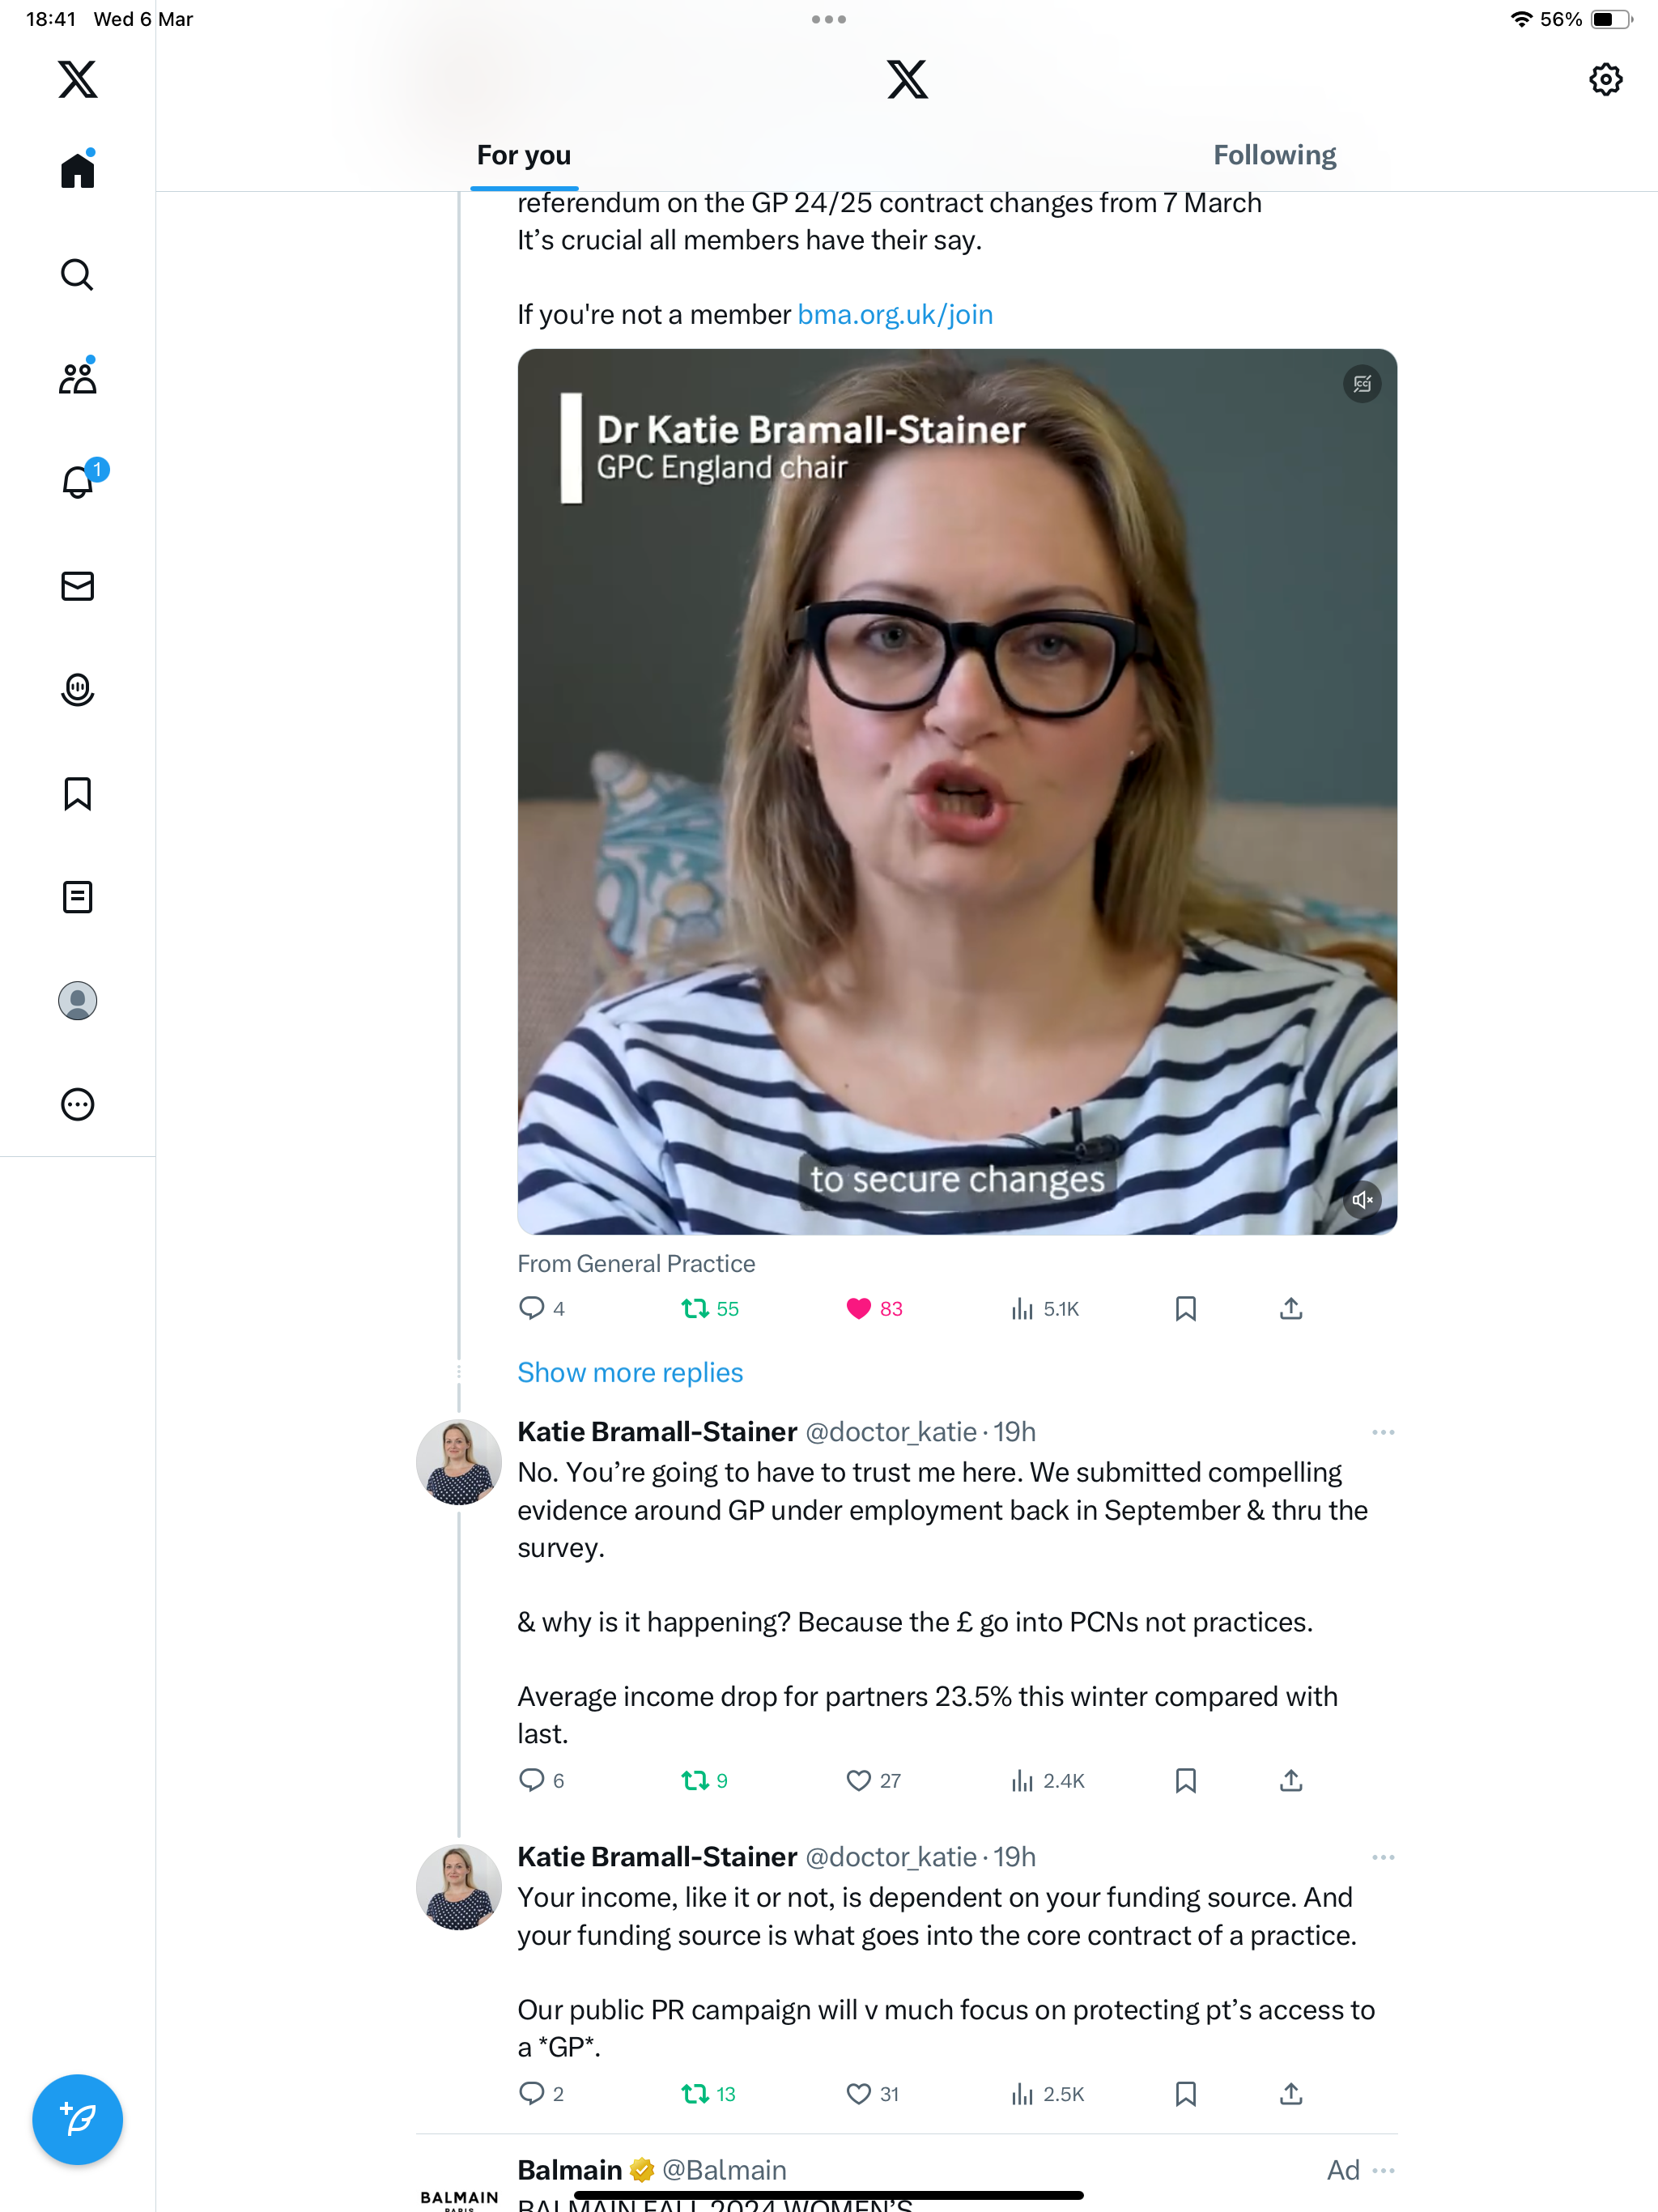Open Messages envelope icon
Image resolution: width=1658 pixels, height=2212 pixels.
(x=77, y=586)
